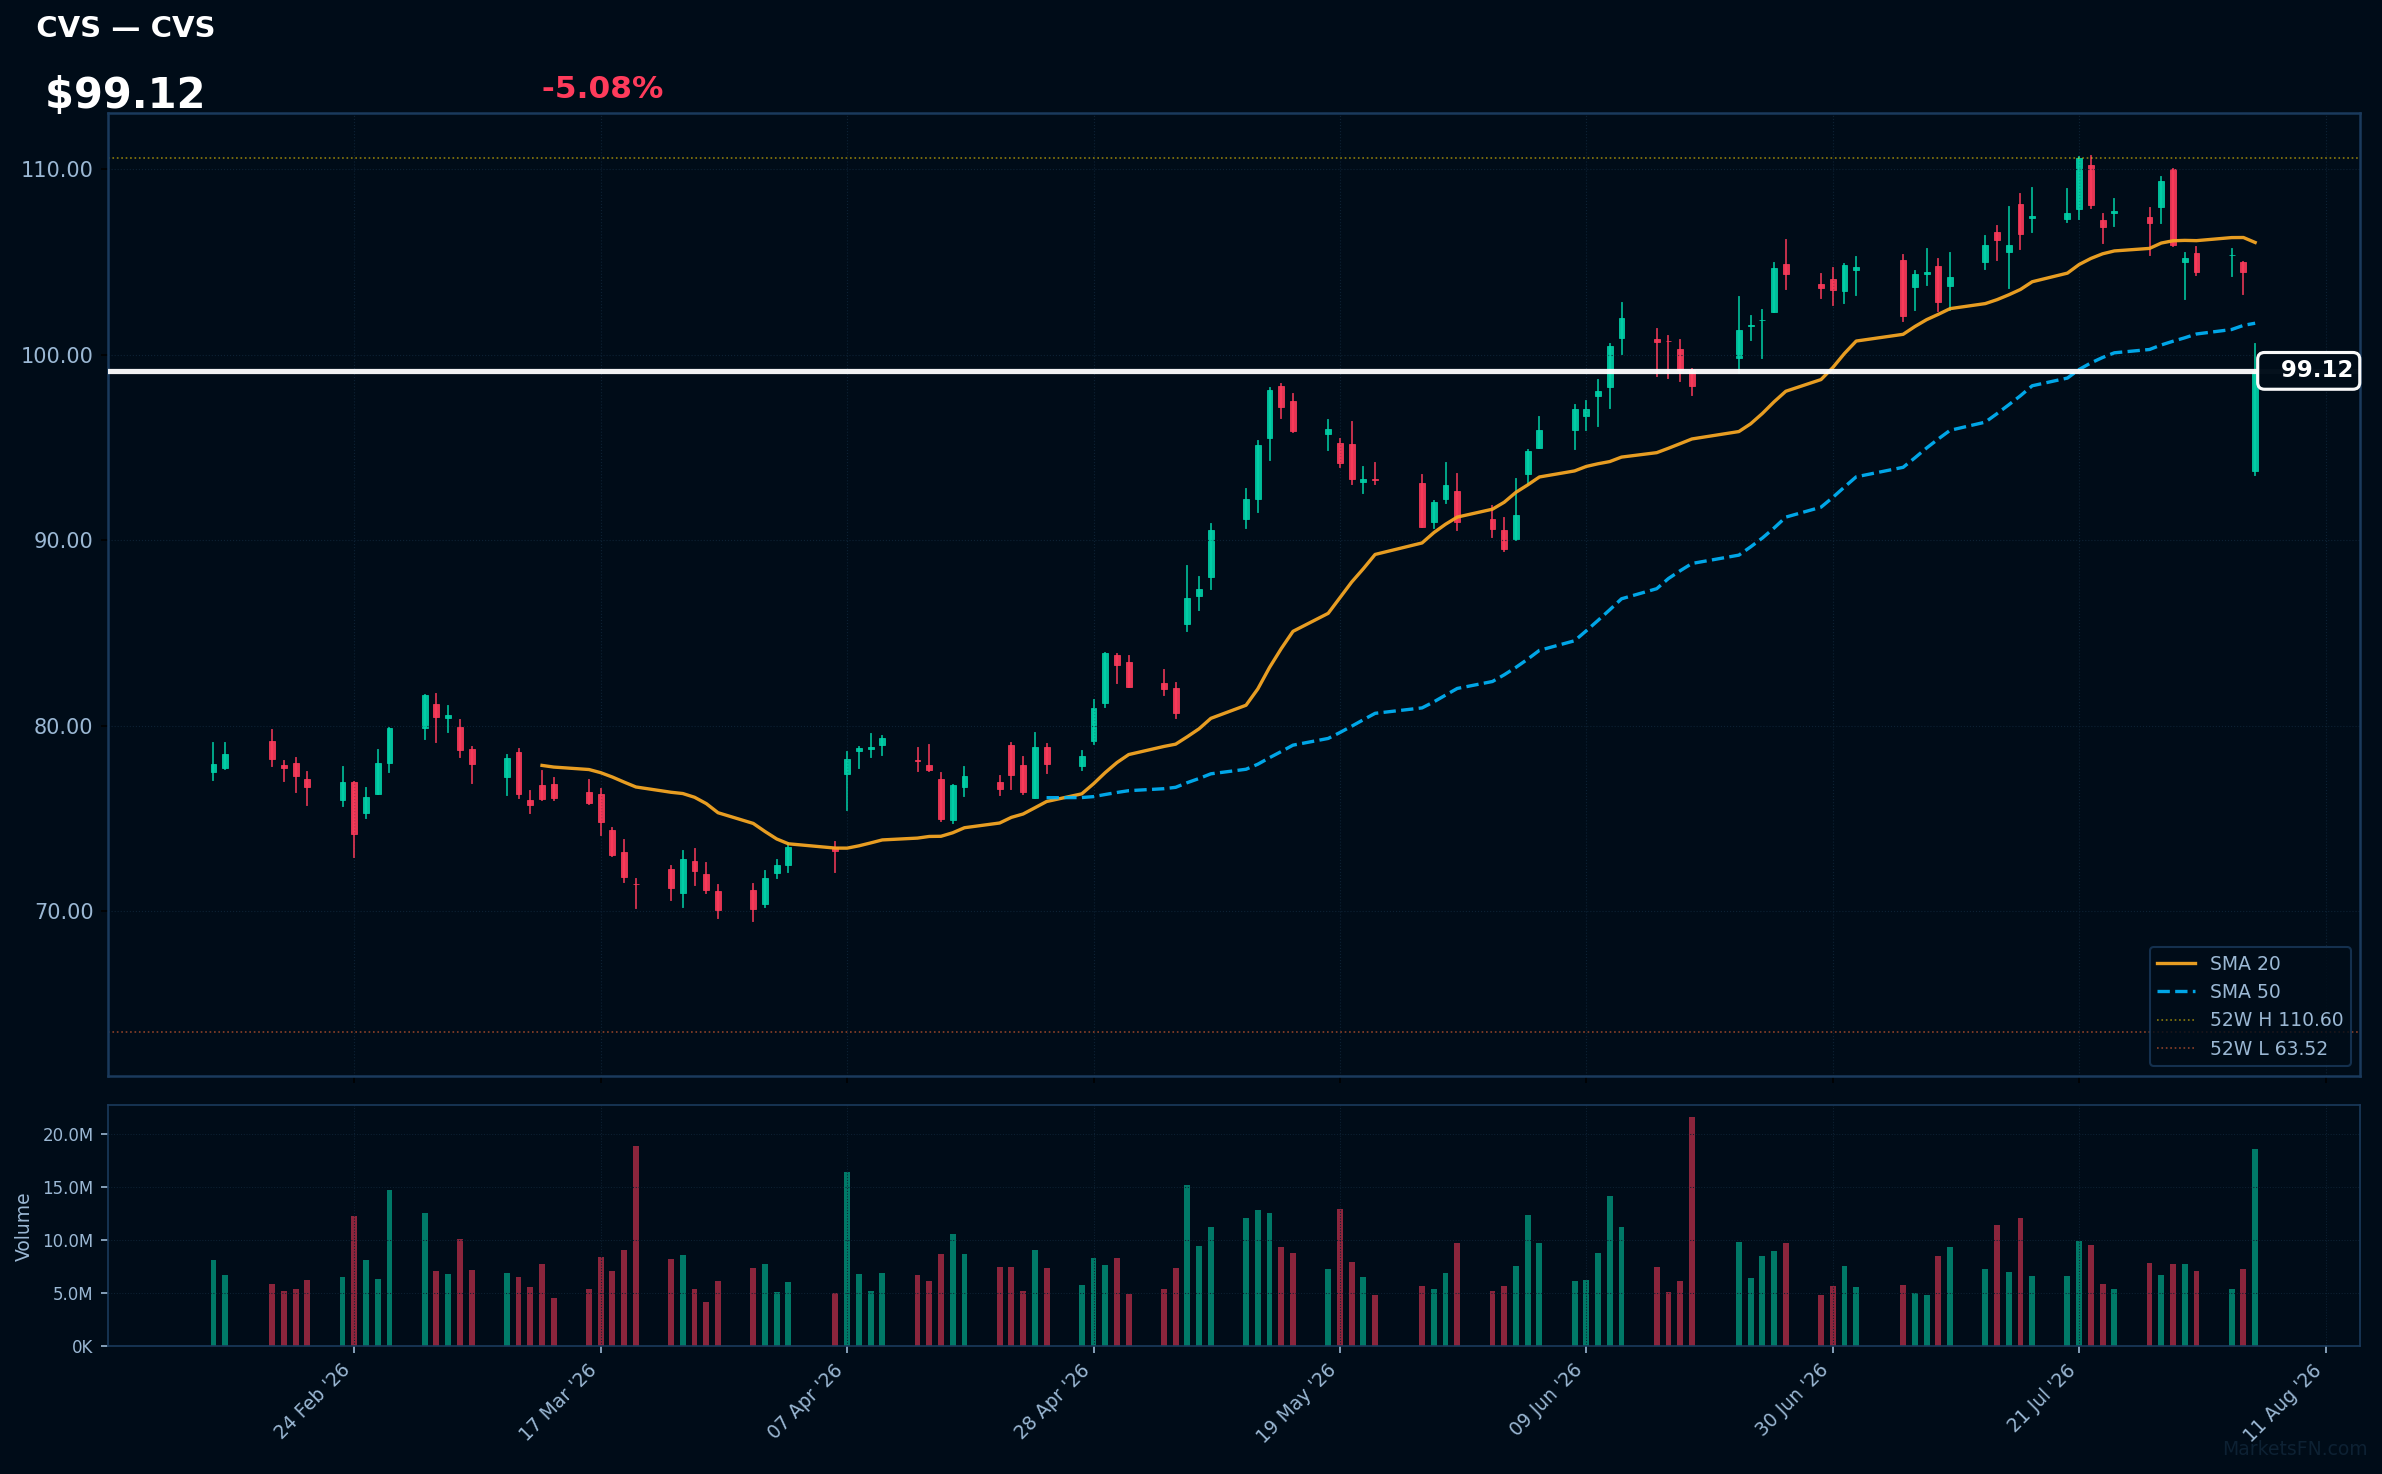Click the 5.0M volume axis label
The width and height of the screenshot is (2382, 1474).
73,1294
